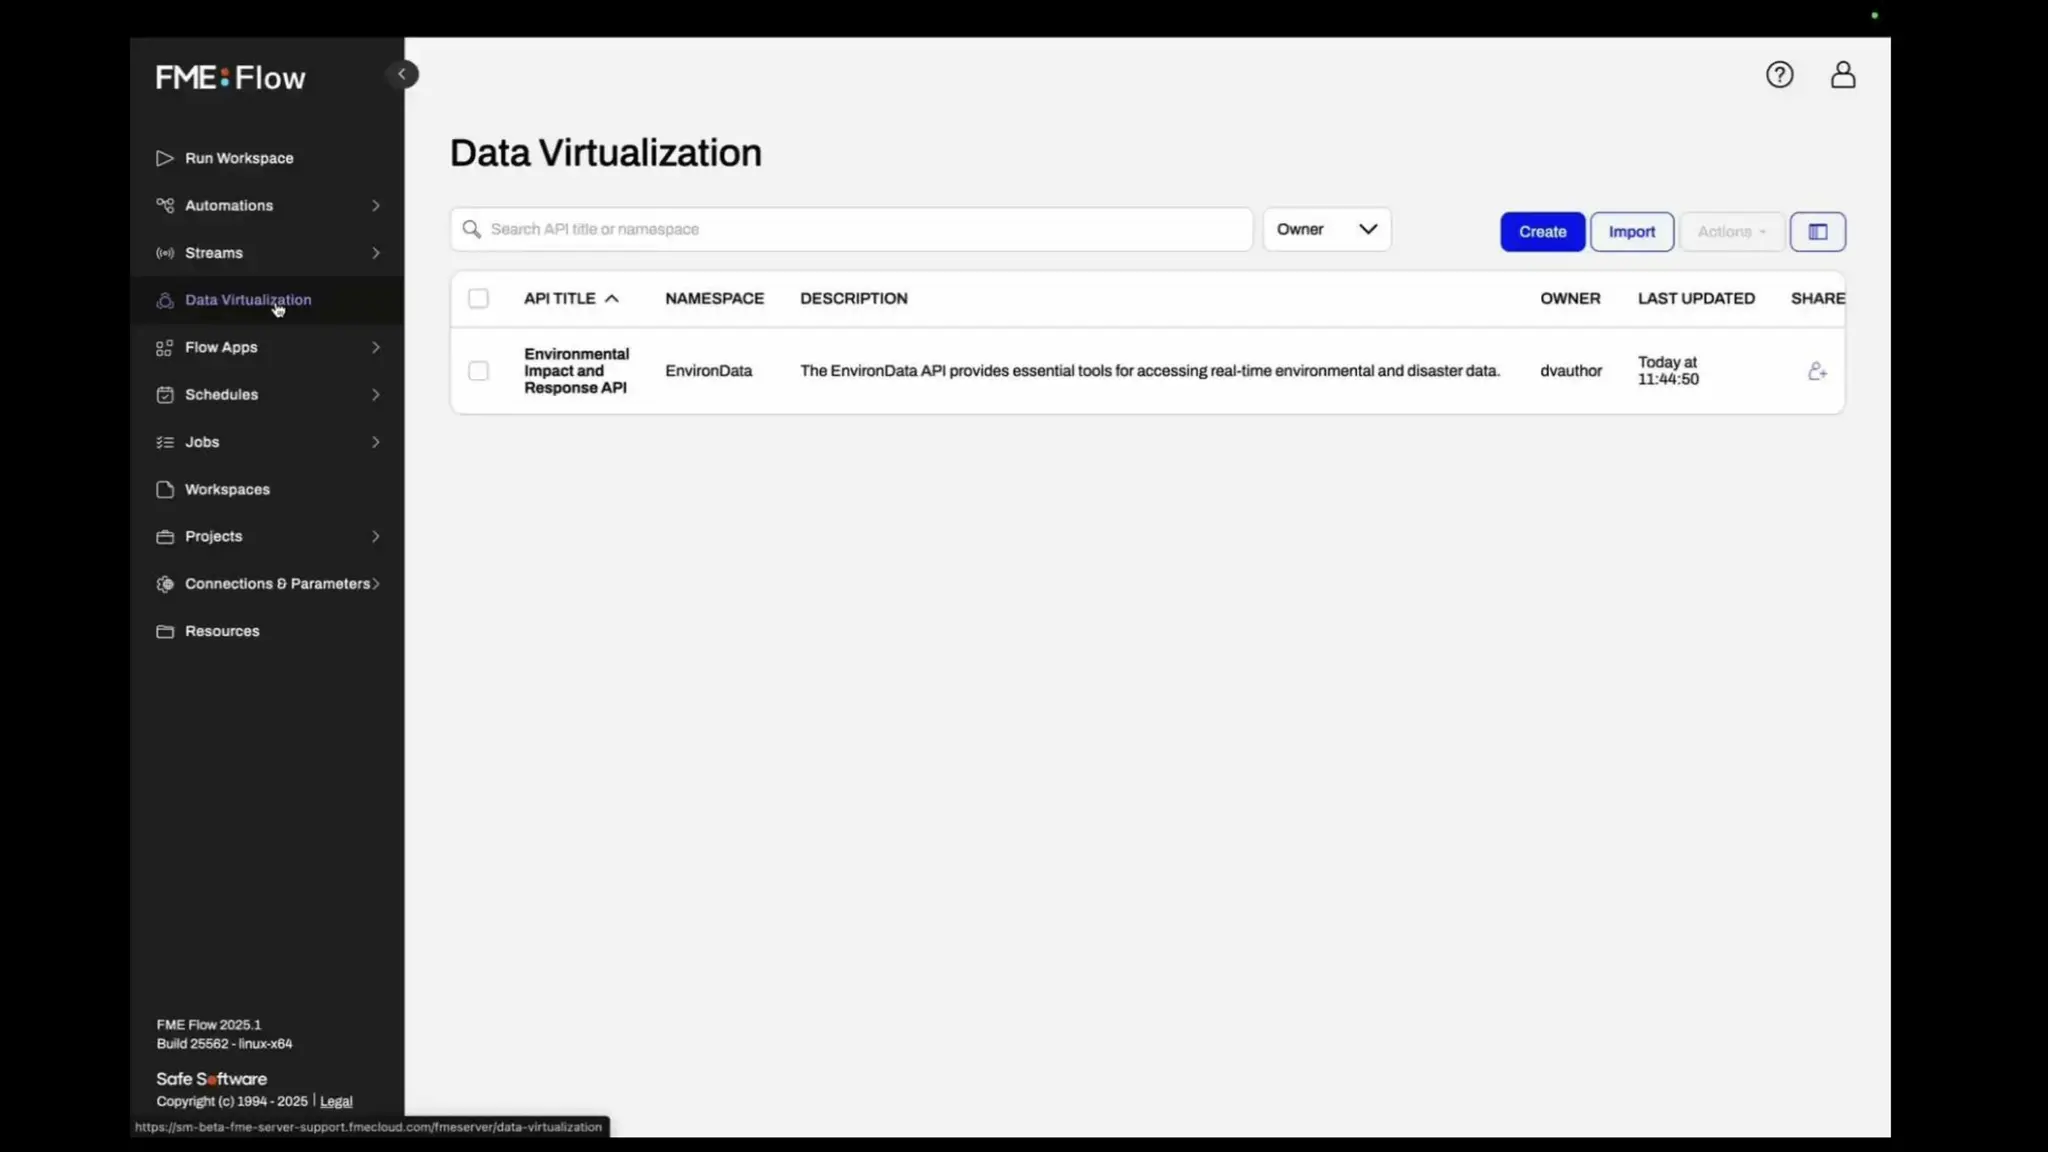This screenshot has width=2048, height=1152.
Task: Expand the Flow Apps submenu chevron
Action: click(376, 347)
